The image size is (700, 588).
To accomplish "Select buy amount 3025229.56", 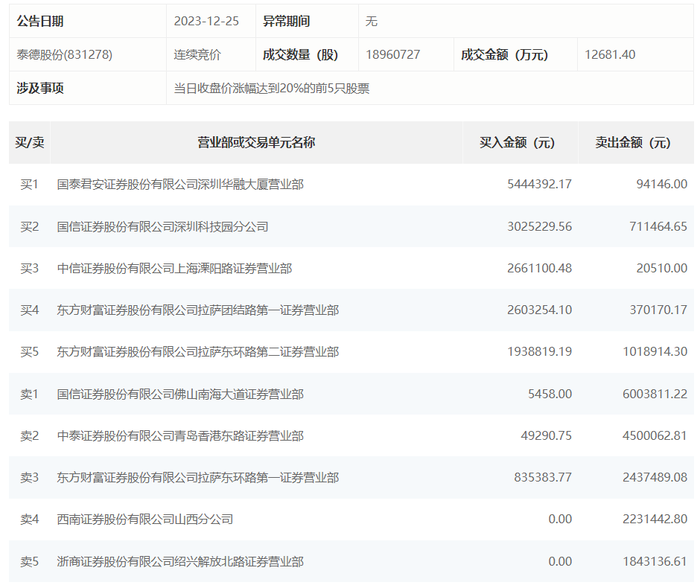I will pyautogui.click(x=539, y=226).
